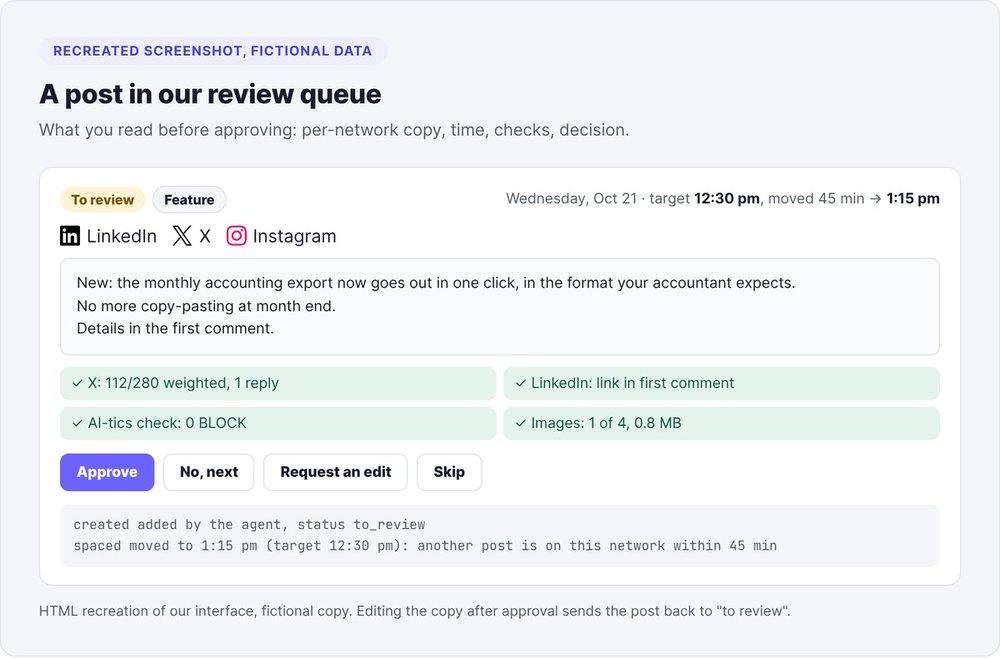Click the Instagram logo icon
Image resolution: width=1000 pixels, height=658 pixels.
click(x=237, y=236)
